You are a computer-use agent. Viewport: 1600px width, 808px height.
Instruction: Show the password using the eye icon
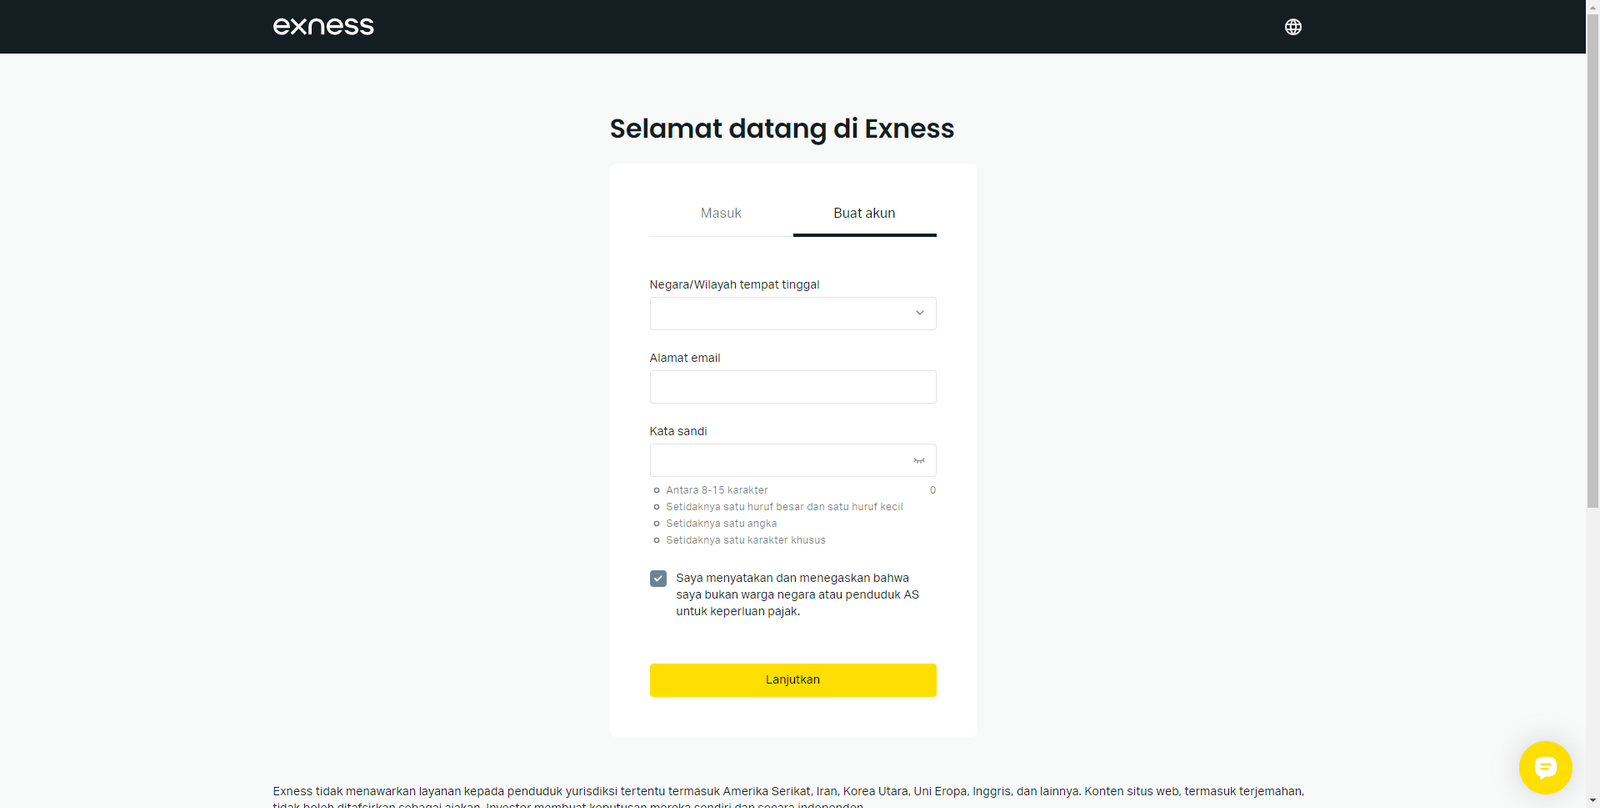[918, 460]
